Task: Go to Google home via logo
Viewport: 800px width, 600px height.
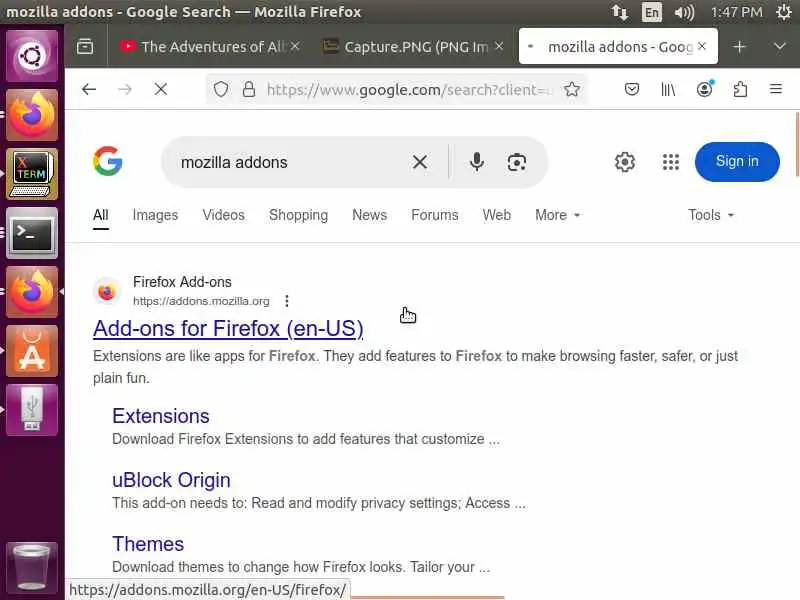Action: click(108, 161)
